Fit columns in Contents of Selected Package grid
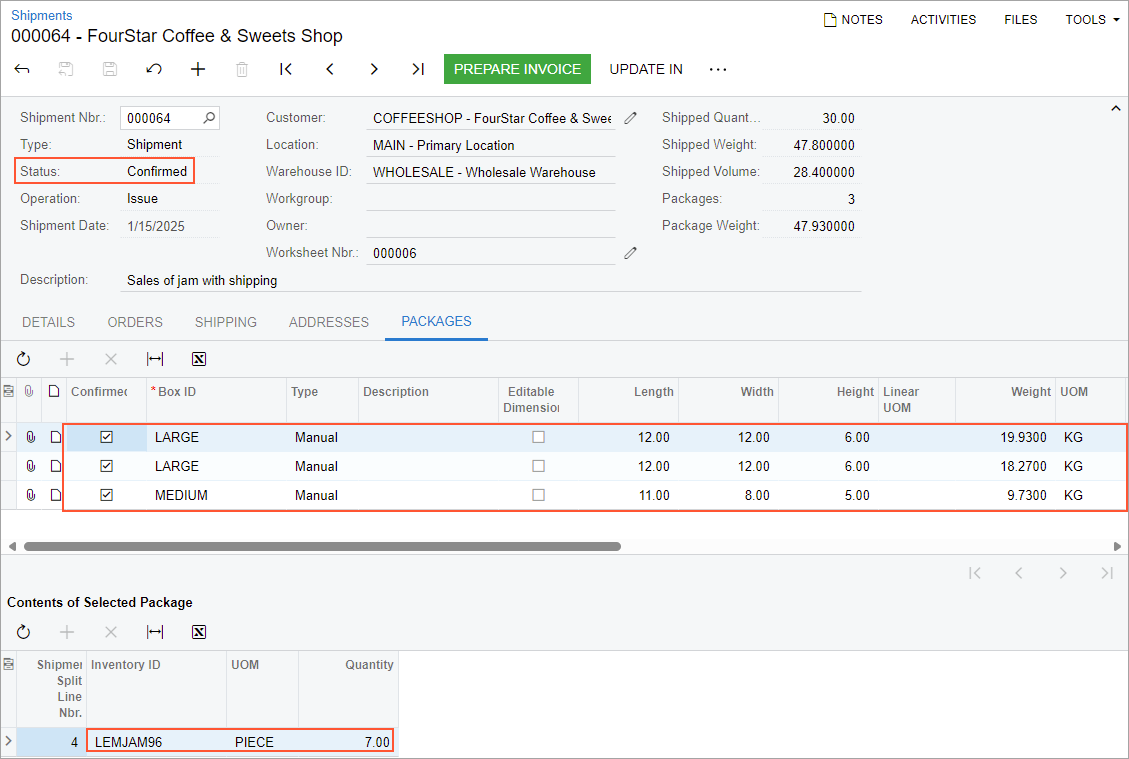The width and height of the screenshot is (1129, 759). (x=155, y=632)
